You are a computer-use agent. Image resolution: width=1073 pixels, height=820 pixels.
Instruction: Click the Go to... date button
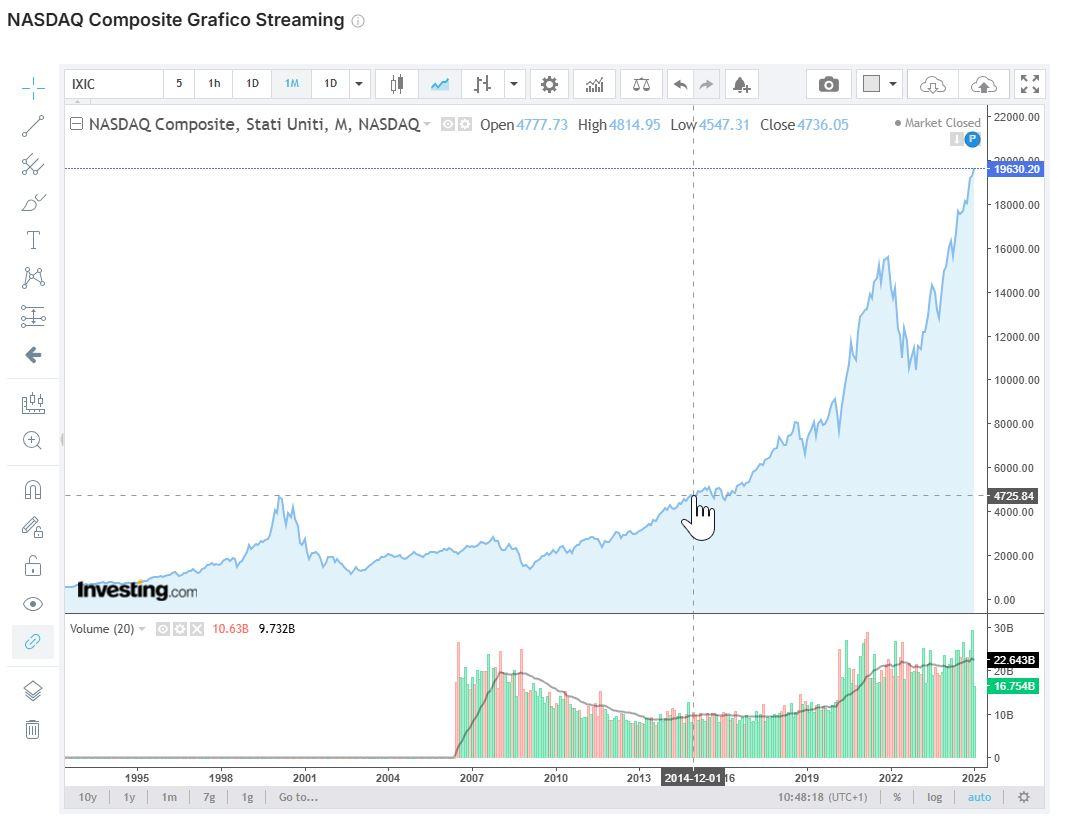[x=298, y=797]
